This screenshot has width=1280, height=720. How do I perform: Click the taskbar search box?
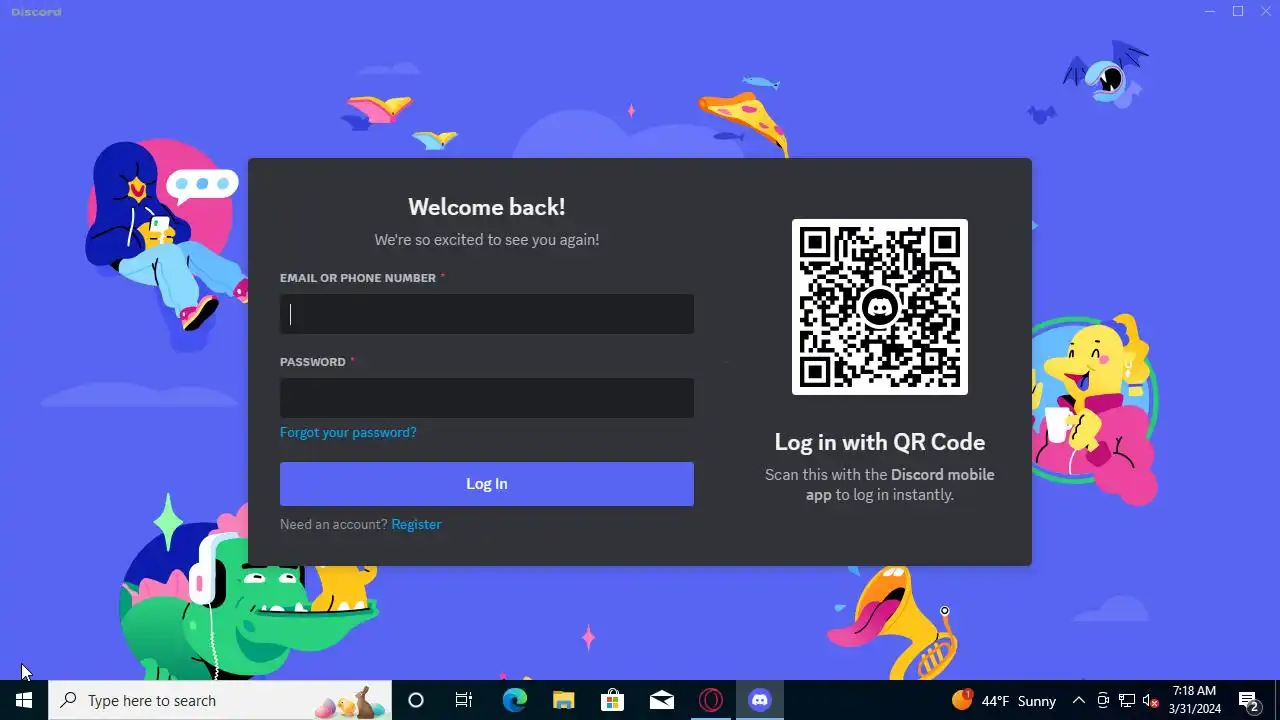click(220, 700)
